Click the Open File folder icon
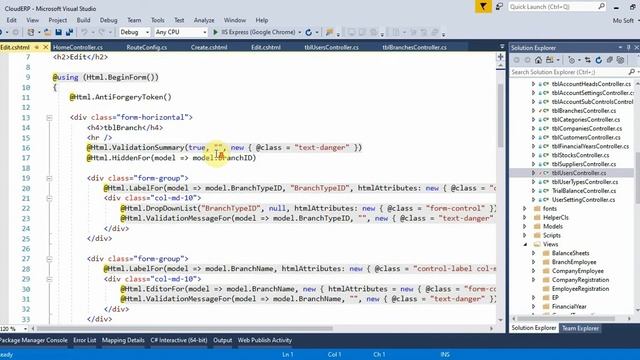The height and width of the screenshot is (360, 640). tap(48, 32)
